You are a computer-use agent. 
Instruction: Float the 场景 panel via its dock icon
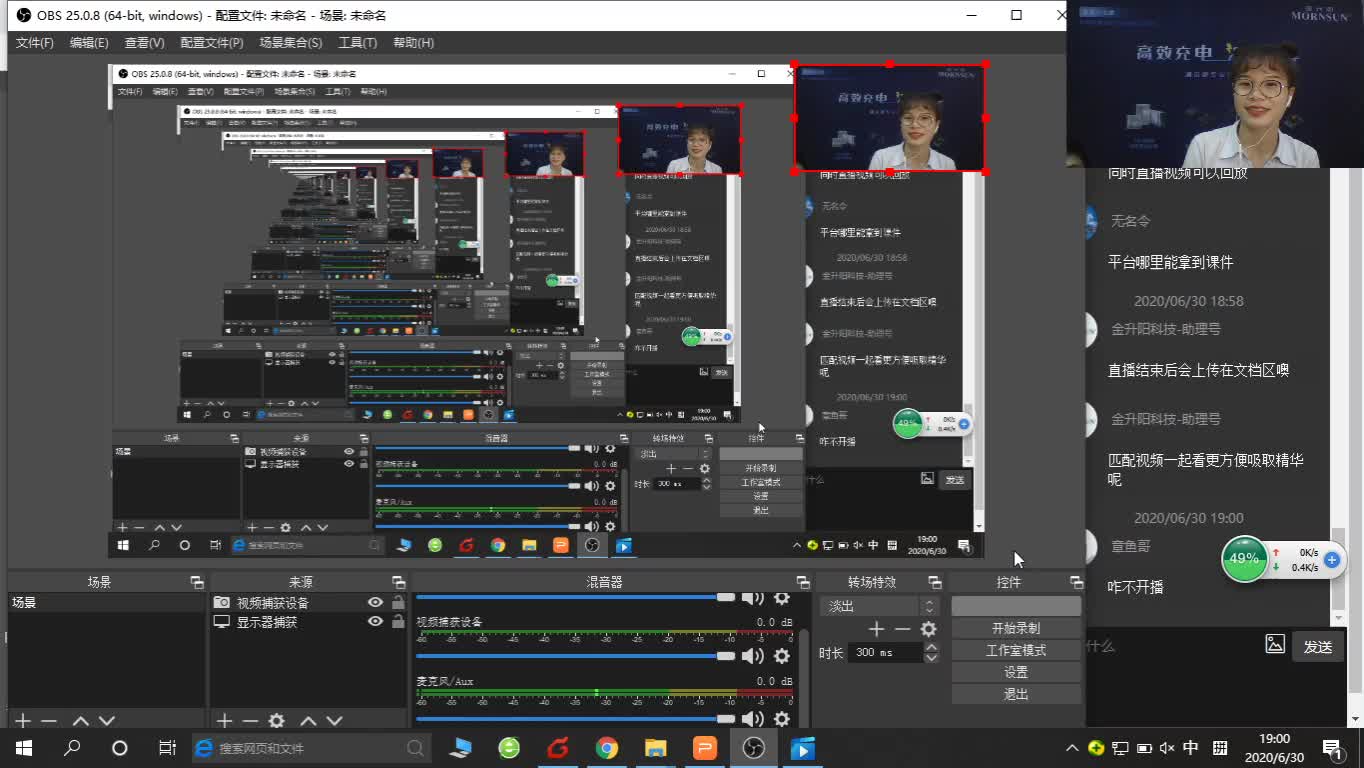(x=196, y=582)
